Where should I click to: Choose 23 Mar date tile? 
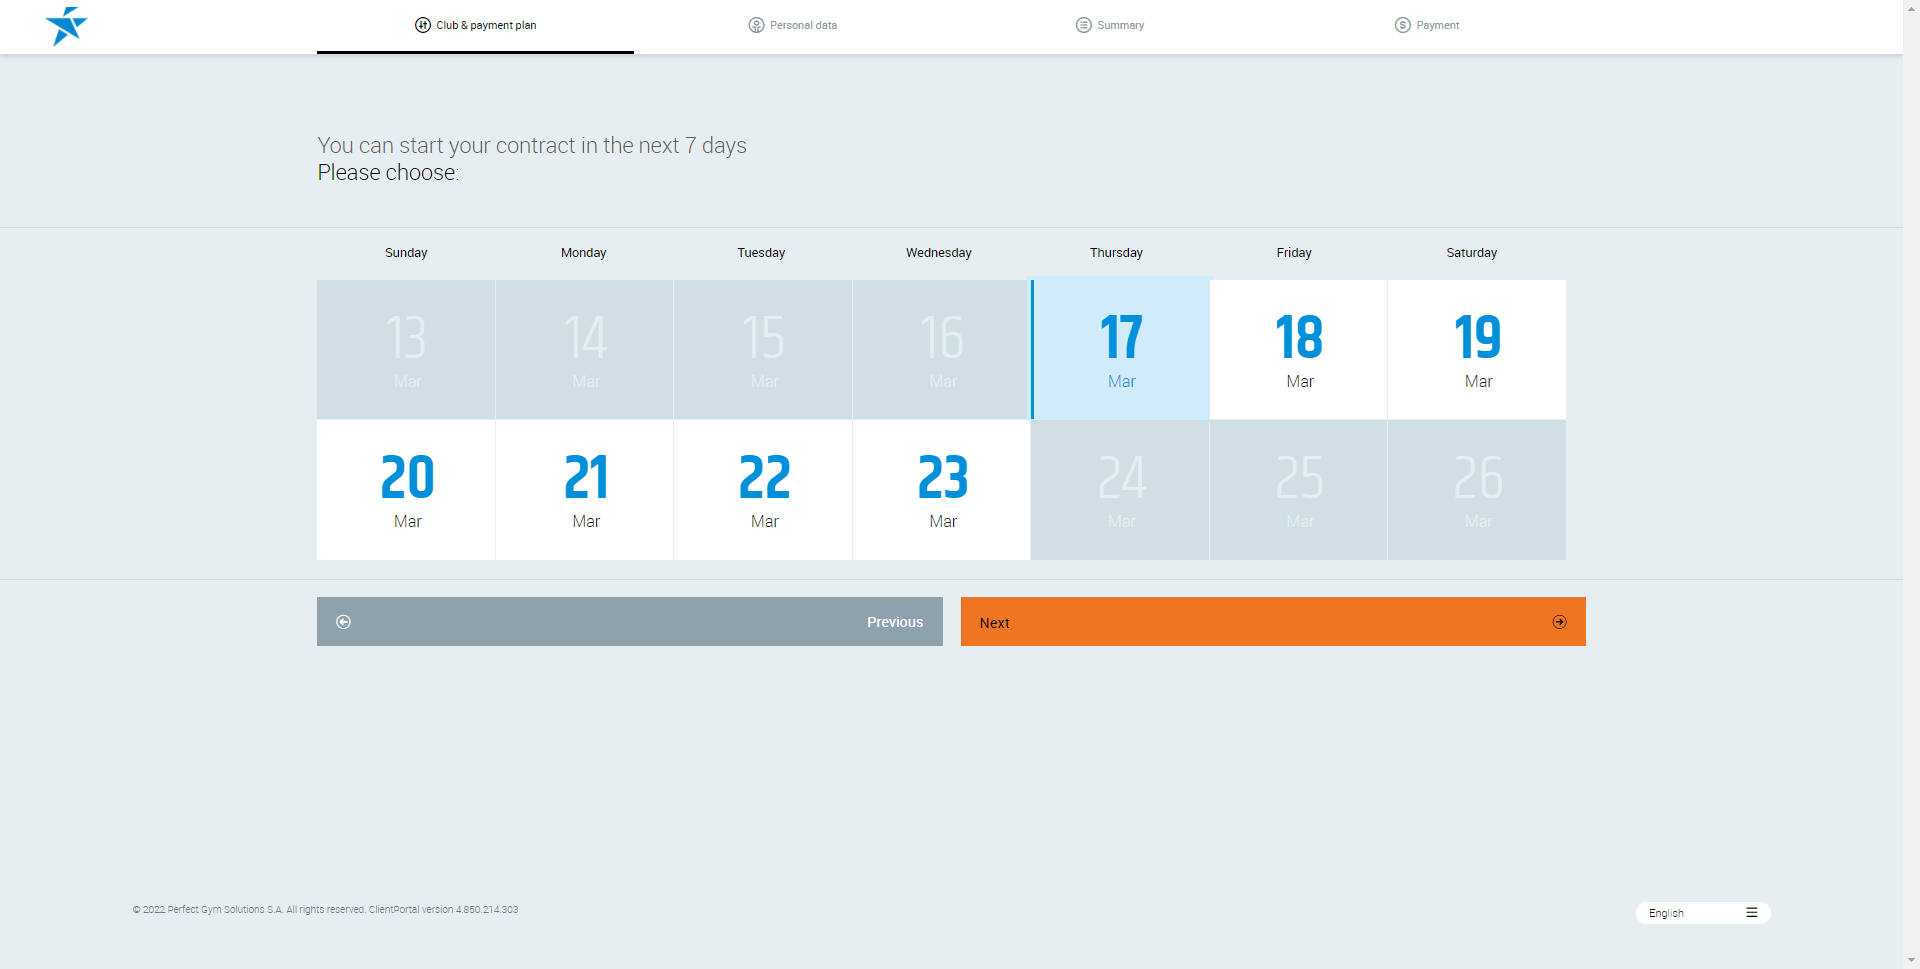[x=941, y=489]
